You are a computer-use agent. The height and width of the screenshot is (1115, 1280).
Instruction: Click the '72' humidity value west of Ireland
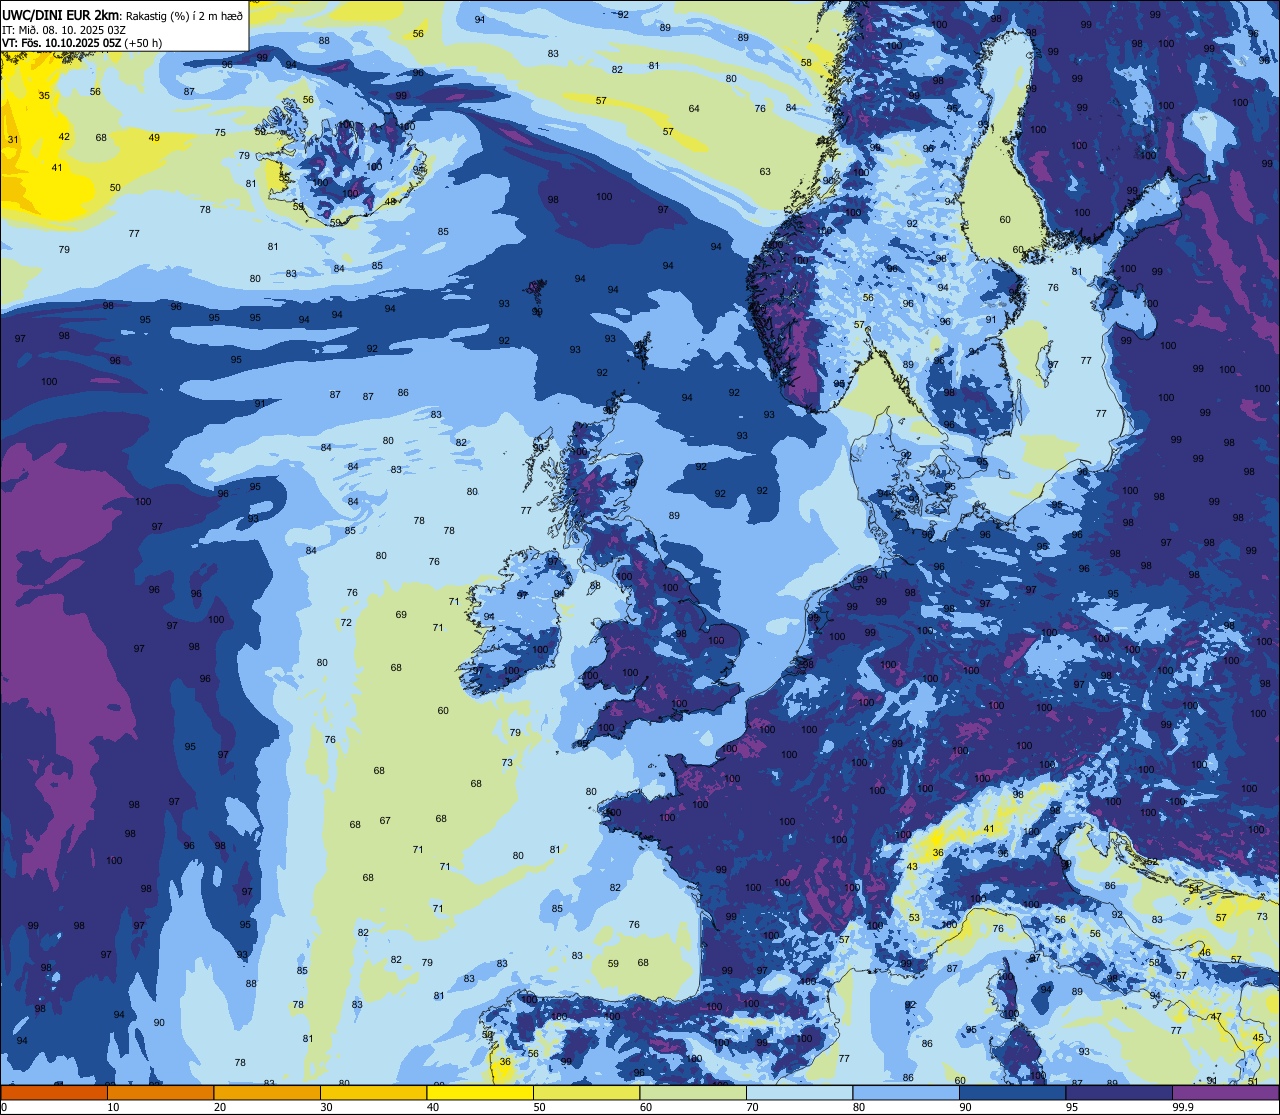[346, 623]
